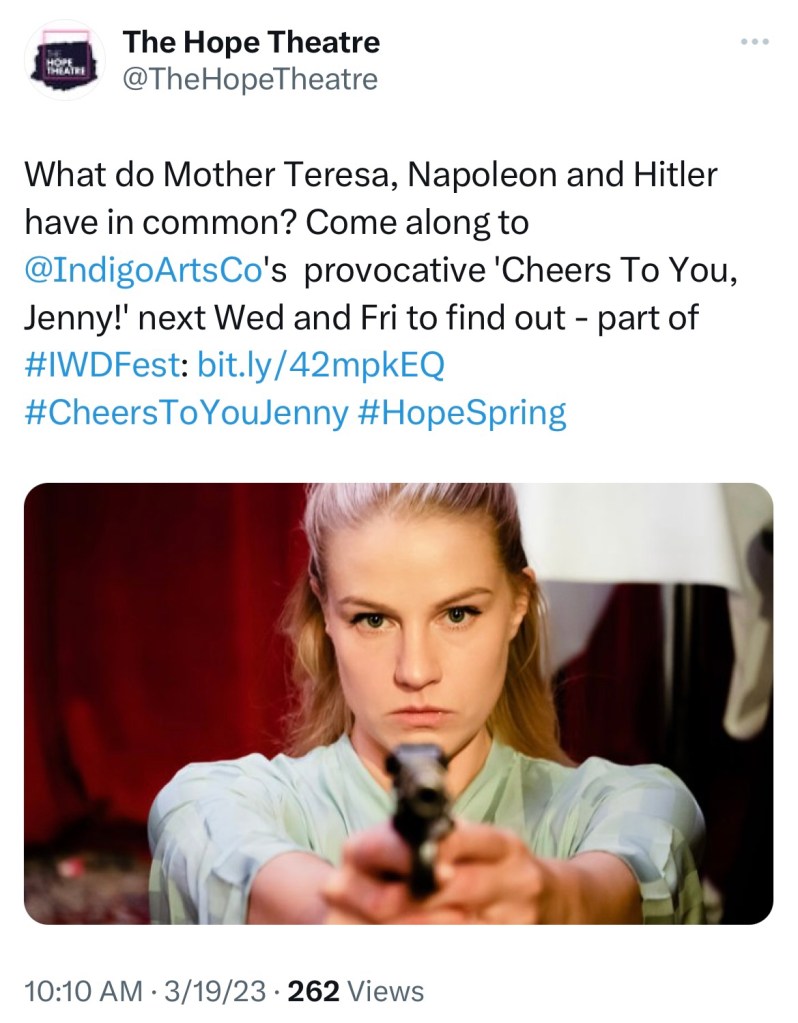
Task: Click the display name The Hope Theatre
Action: (250, 42)
